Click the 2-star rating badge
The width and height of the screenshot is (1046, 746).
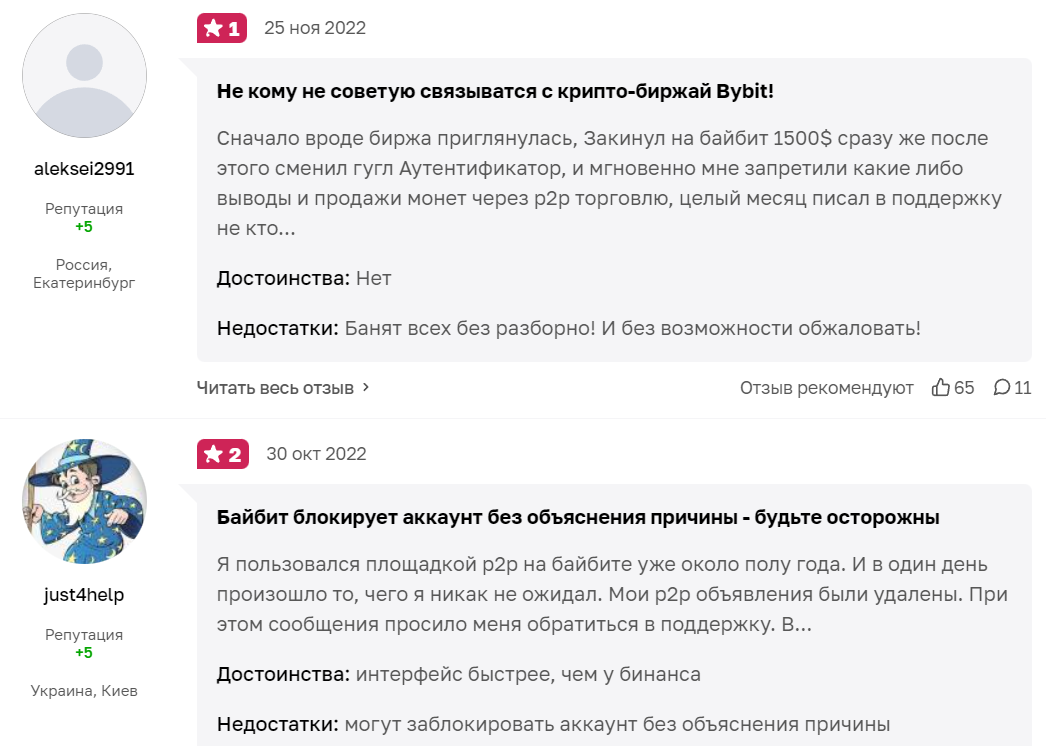[x=223, y=454]
